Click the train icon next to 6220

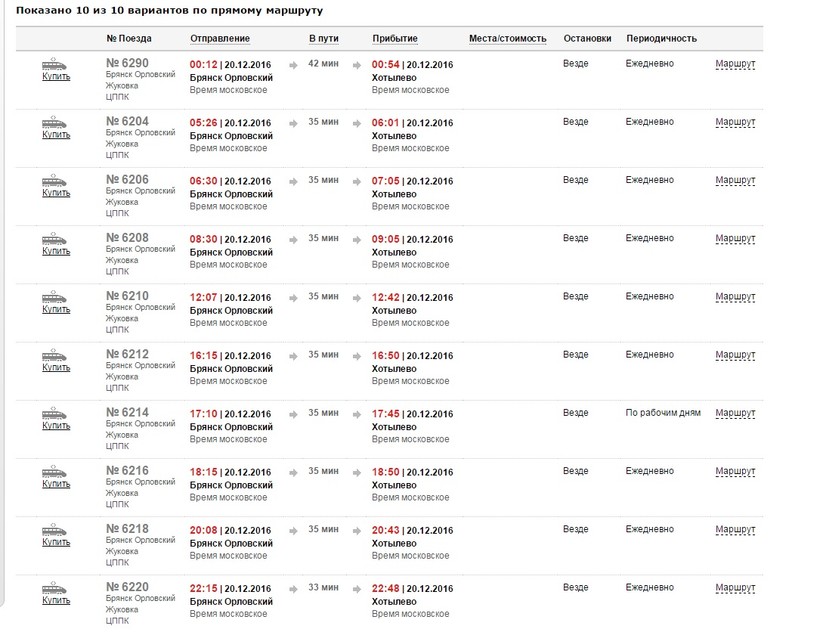point(55,587)
